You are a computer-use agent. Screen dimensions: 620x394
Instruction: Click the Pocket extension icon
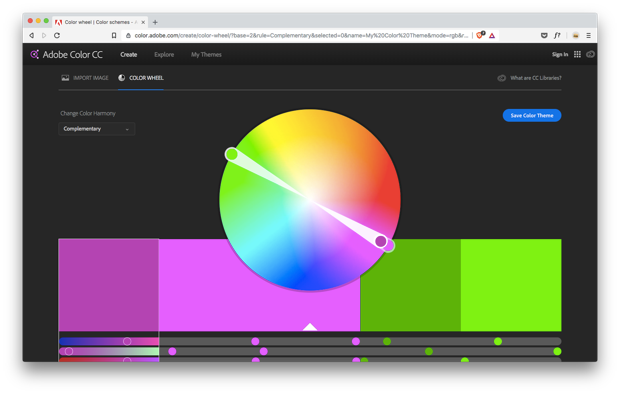click(x=544, y=35)
